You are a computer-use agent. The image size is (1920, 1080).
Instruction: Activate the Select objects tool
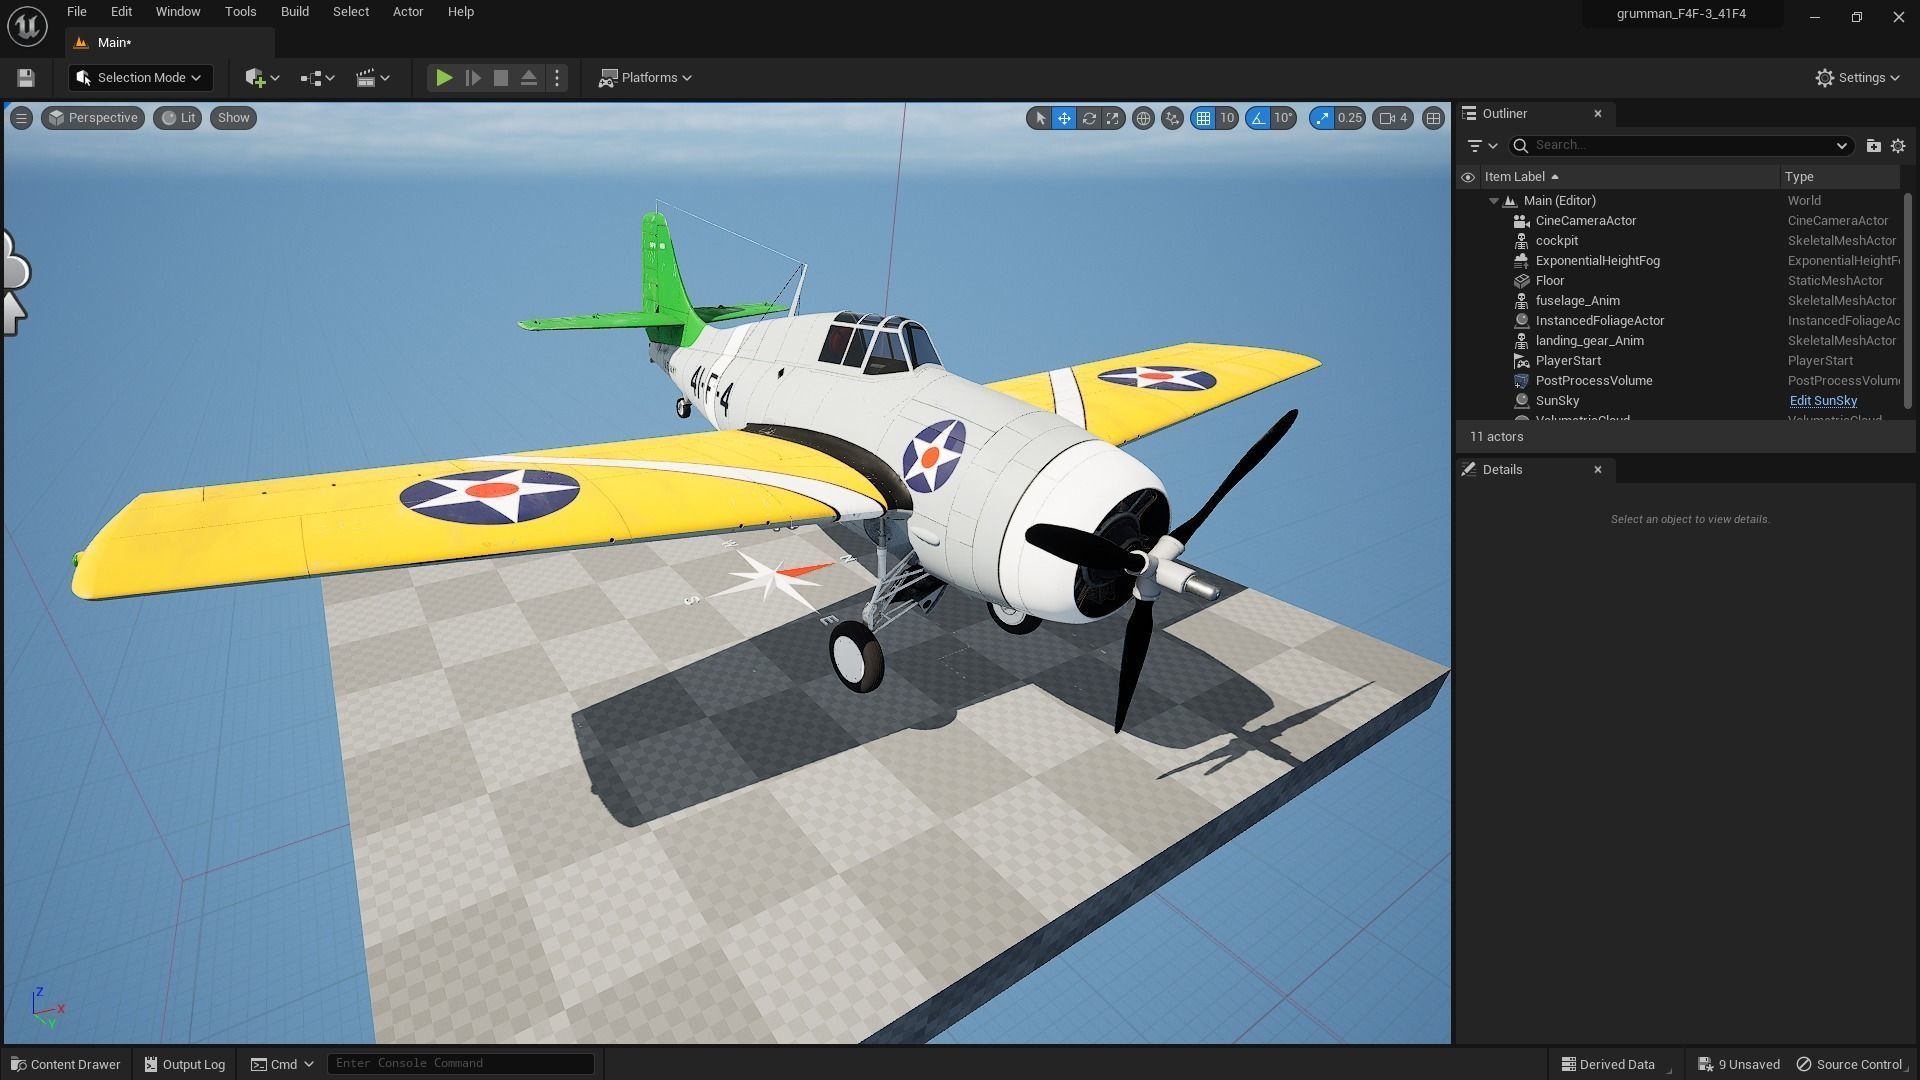(x=1040, y=118)
